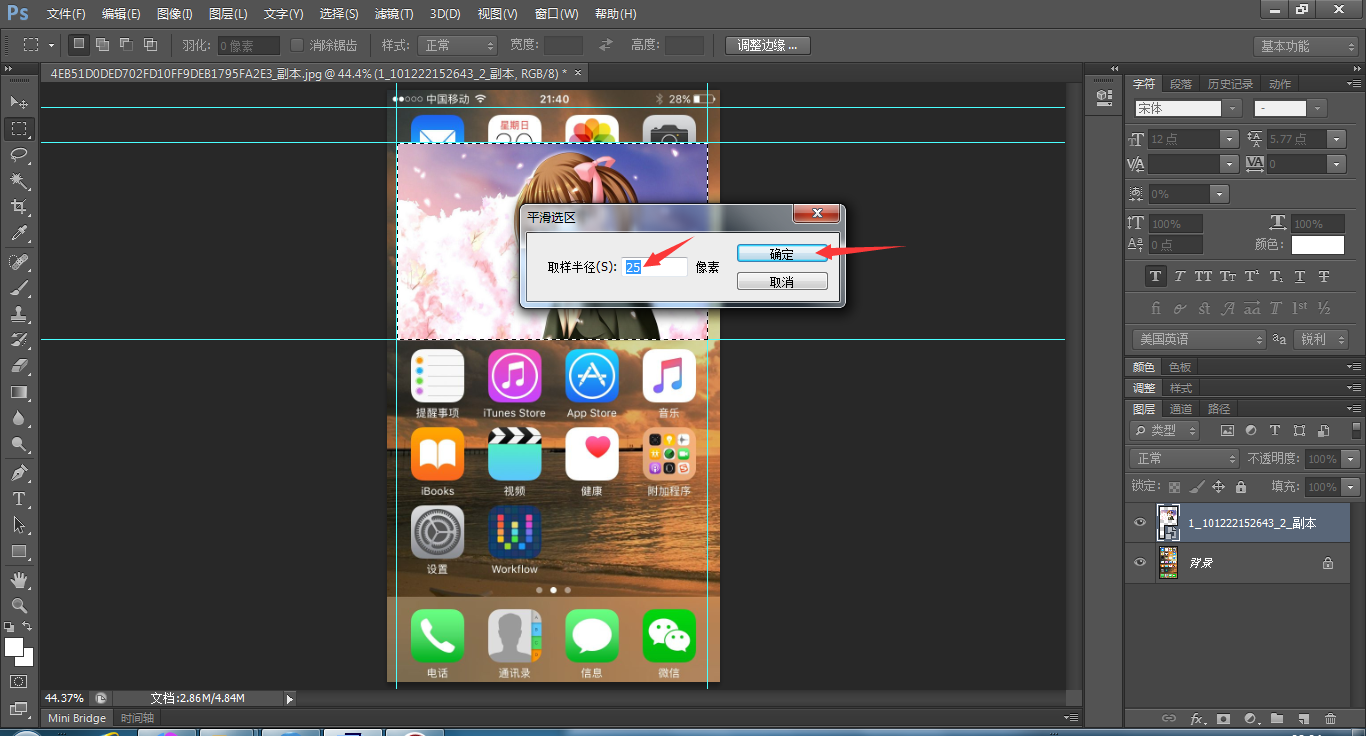
Task: Click the create new layer icon
Action: [x=1303, y=718]
